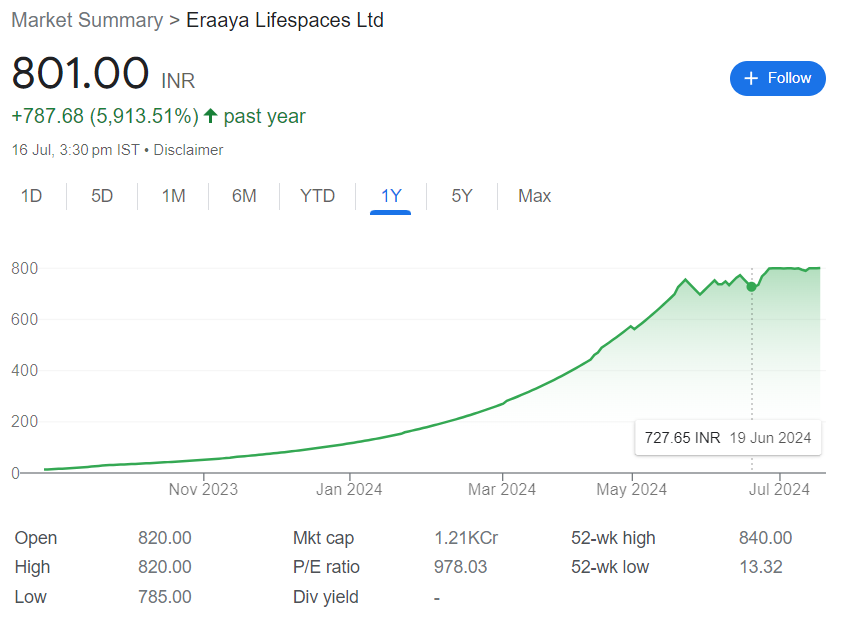852x627 pixels.
Task: Click the Jan 2024 axis label
Action: 349,490
